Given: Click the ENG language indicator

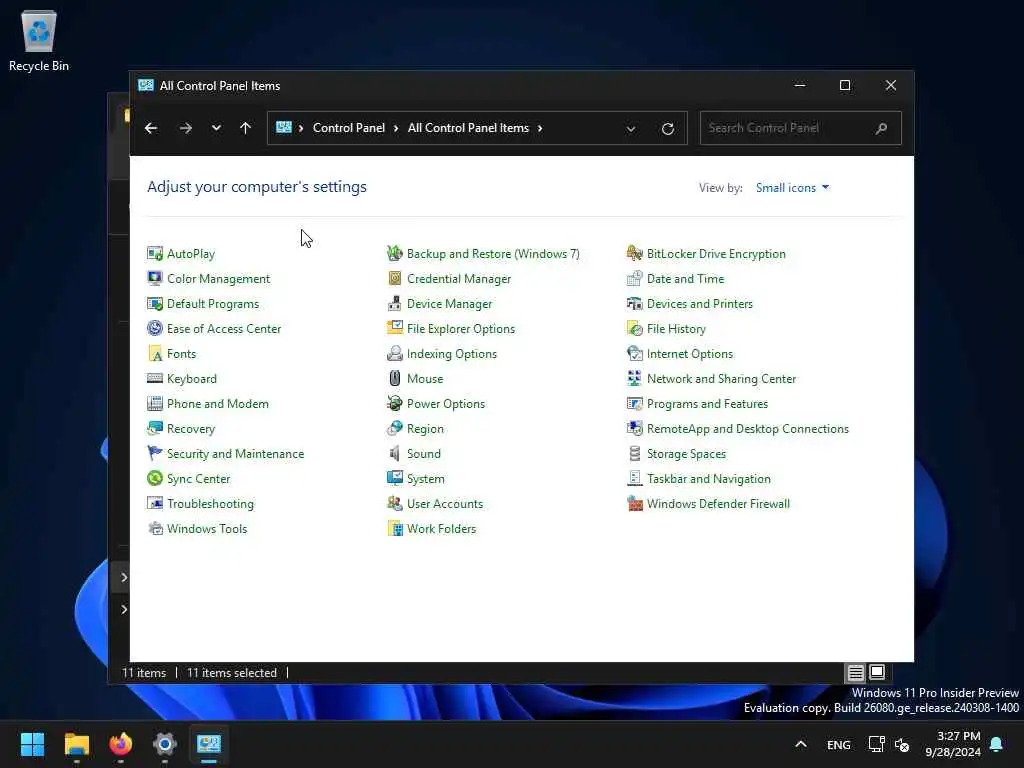Looking at the screenshot, I should click(839, 744).
